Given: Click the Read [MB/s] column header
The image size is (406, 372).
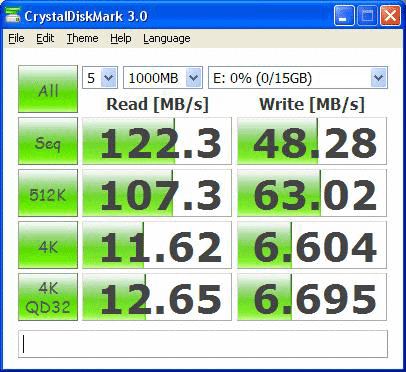Looking at the screenshot, I should [157, 105].
